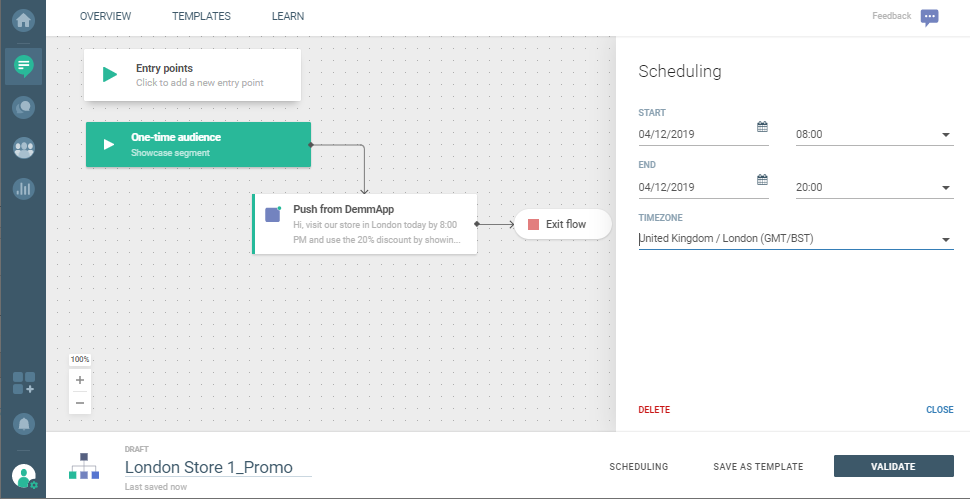Screen dimensions: 970x499
Task: Open the start date calendar picker
Action: [x=762, y=127]
